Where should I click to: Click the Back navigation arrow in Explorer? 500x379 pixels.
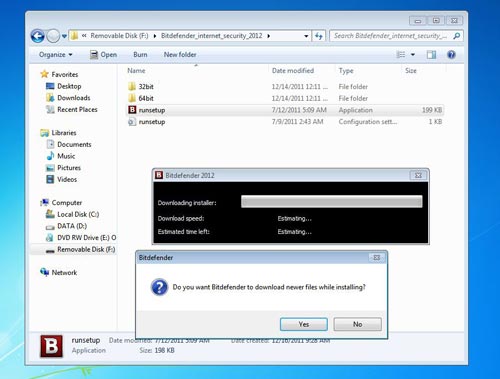pyautogui.click(x=38, y=36)
